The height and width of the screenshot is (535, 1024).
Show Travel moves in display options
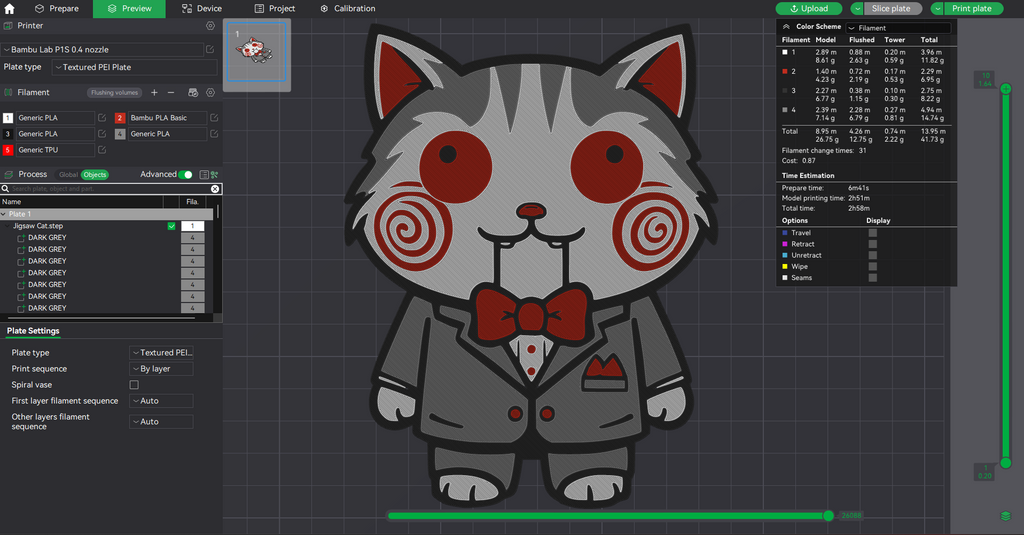872,233
